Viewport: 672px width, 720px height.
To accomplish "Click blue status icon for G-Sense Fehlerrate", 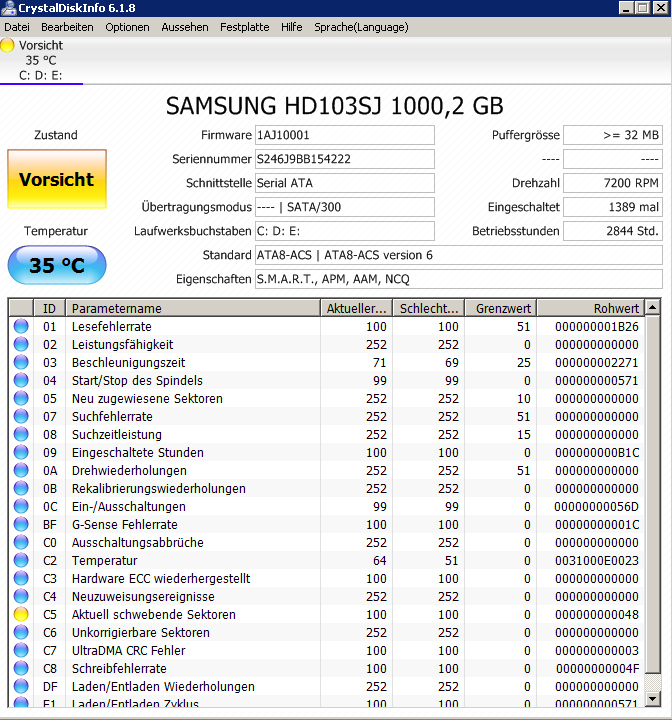I will 21,524.
